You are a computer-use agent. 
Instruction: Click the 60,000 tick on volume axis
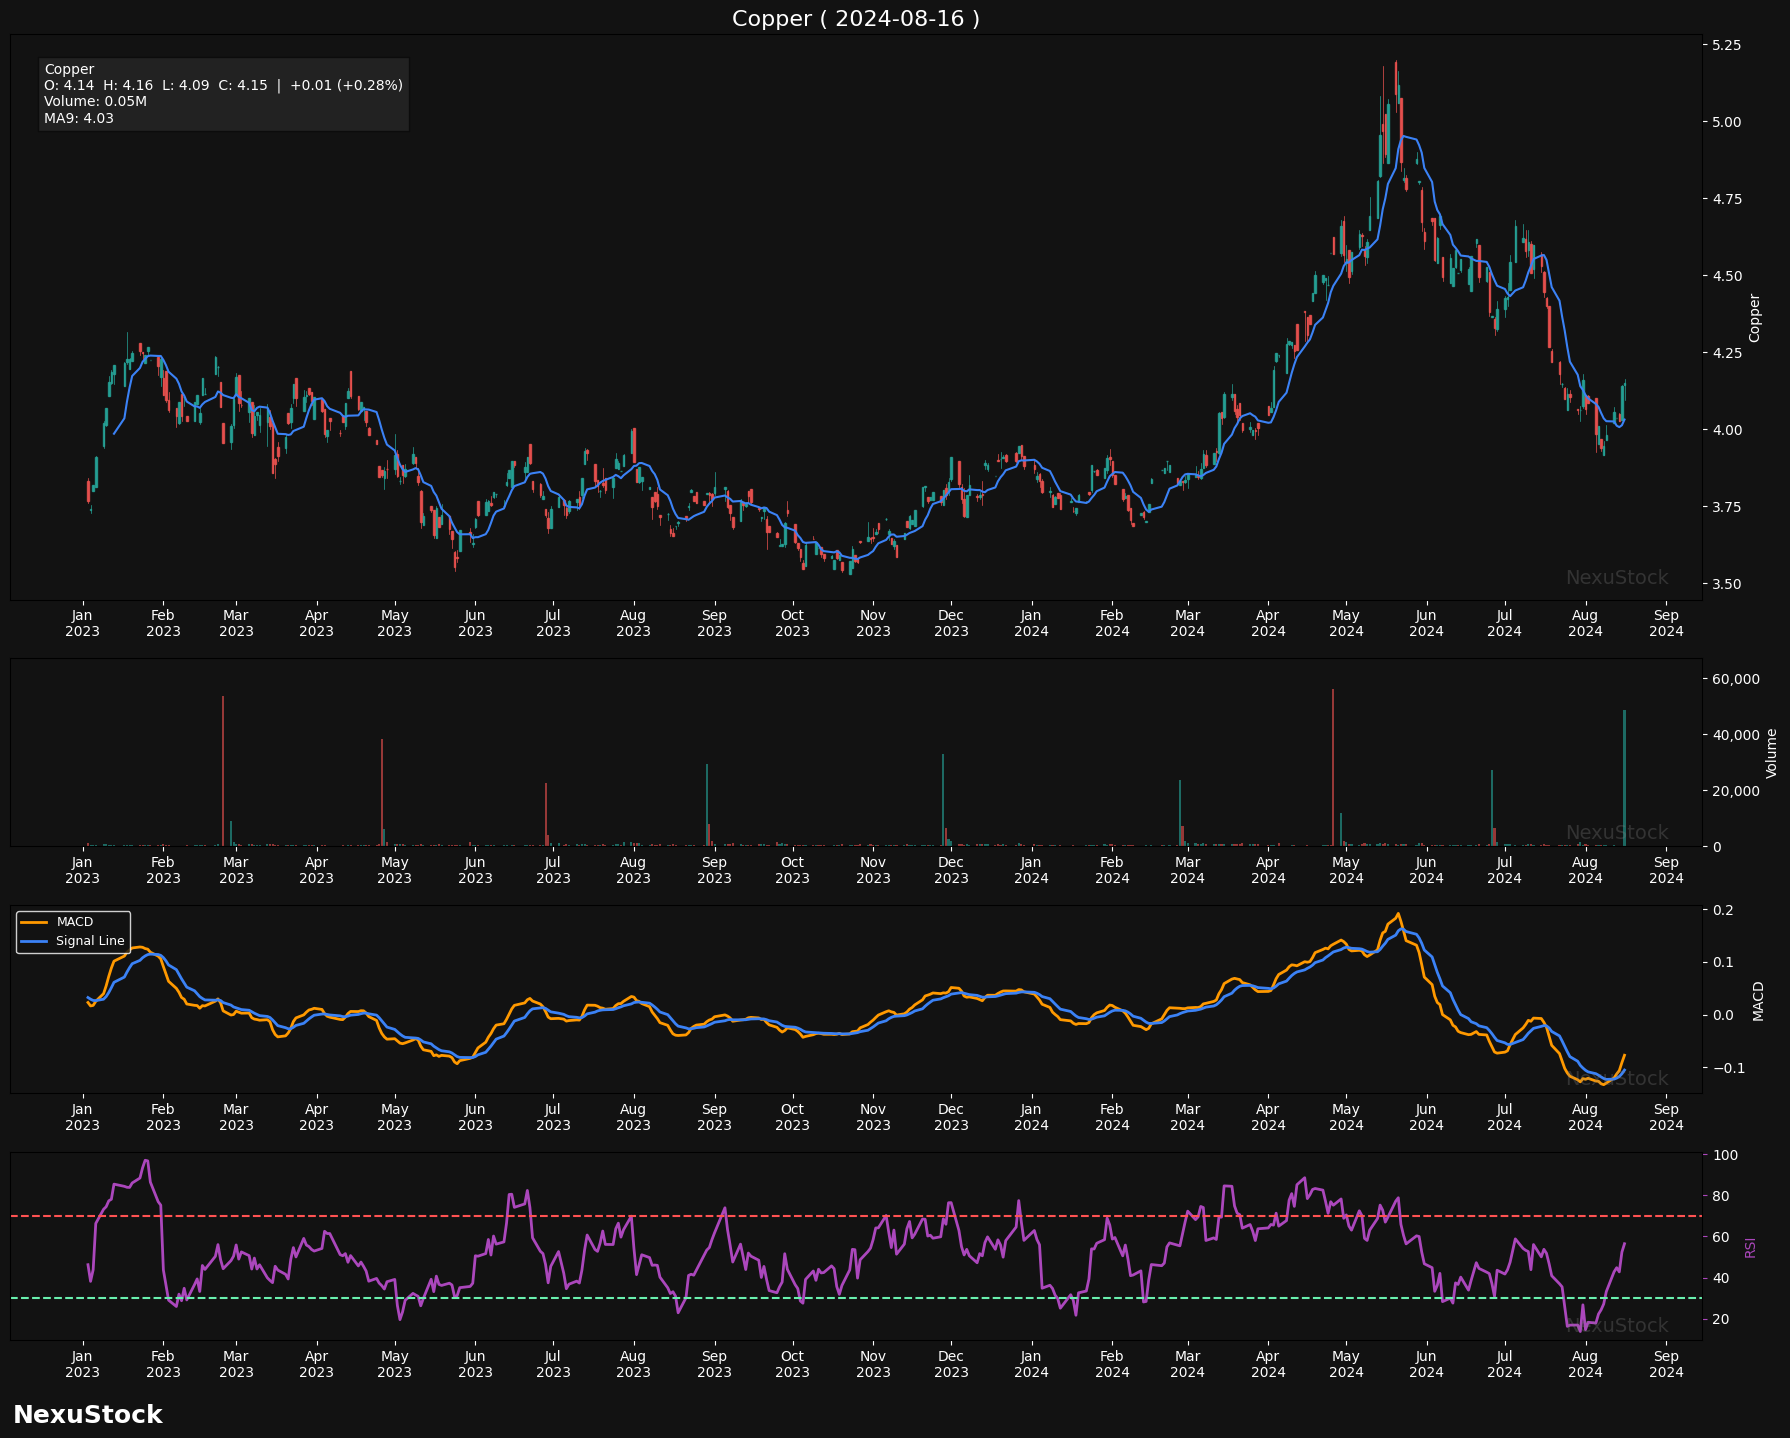point(1736,679)
